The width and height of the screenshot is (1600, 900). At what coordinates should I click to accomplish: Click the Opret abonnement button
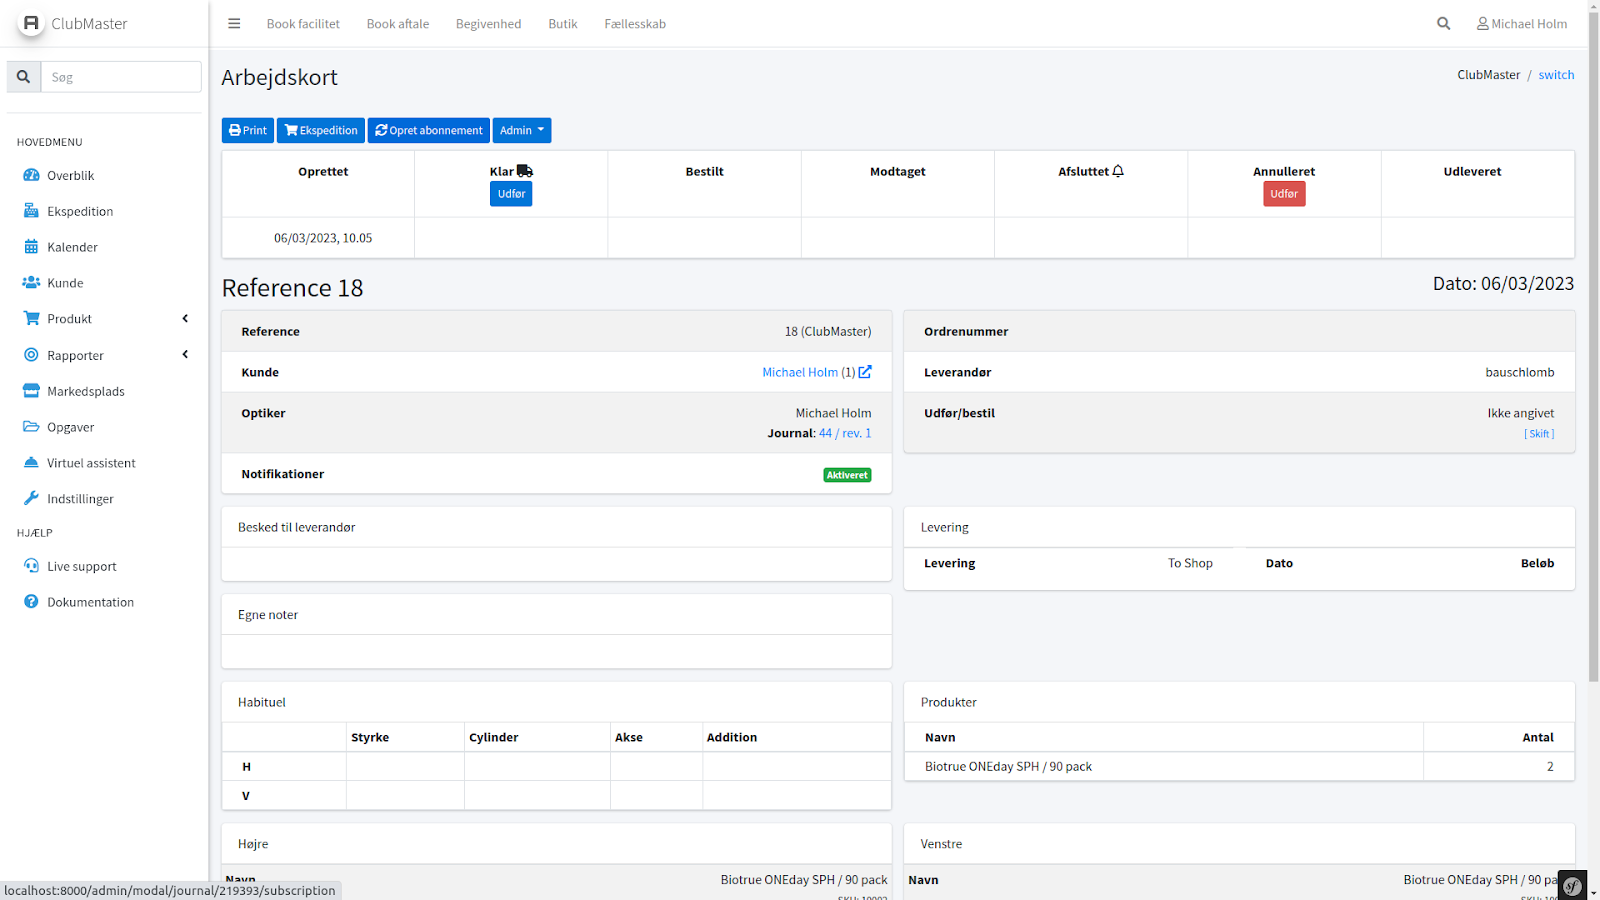[x=429, y=131]
